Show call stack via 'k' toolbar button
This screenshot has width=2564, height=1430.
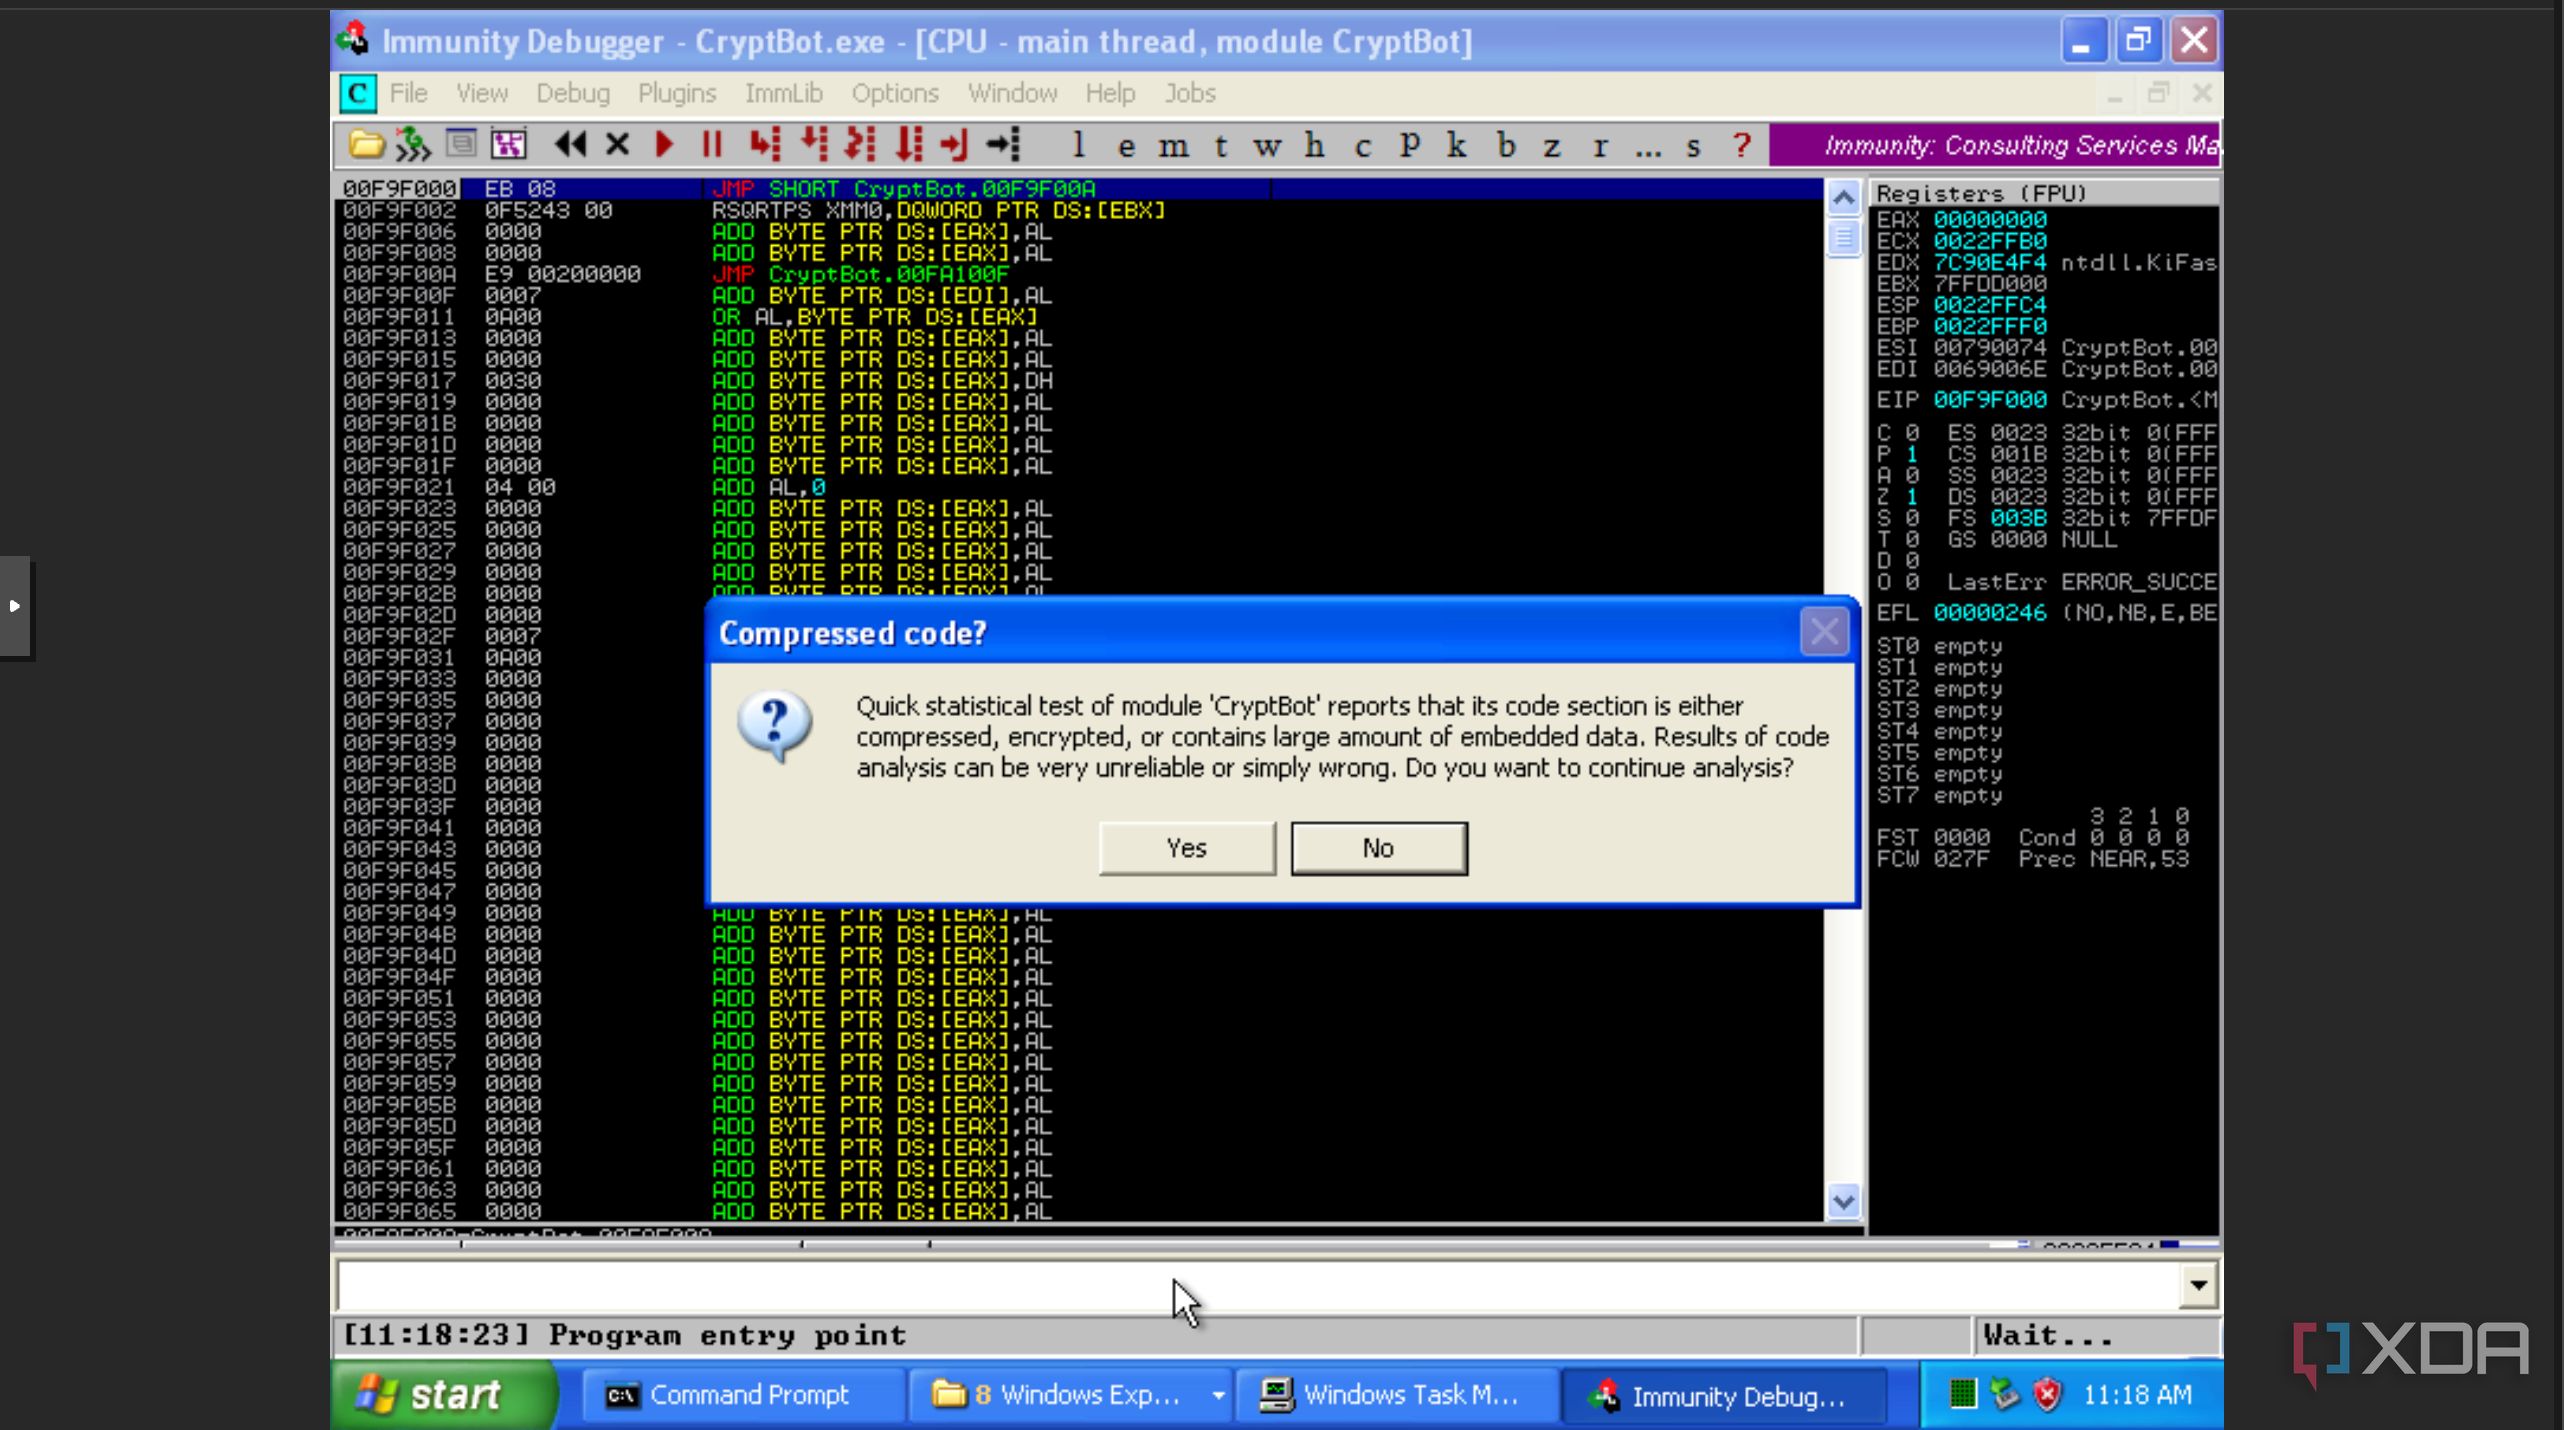1457,146
